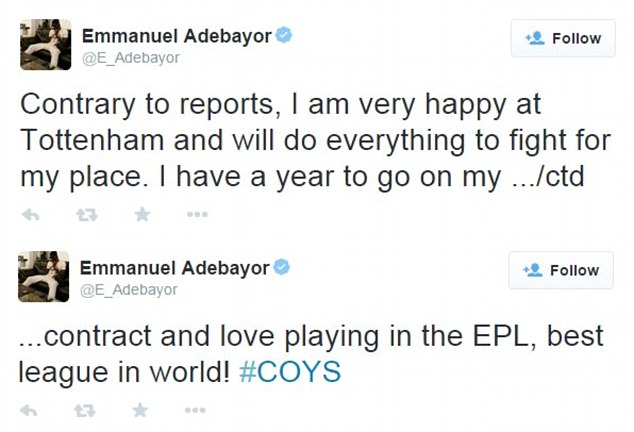
Task: Open the @E_Adebayor handle in the bottom tweet
Action: click(x=129, y=290)
